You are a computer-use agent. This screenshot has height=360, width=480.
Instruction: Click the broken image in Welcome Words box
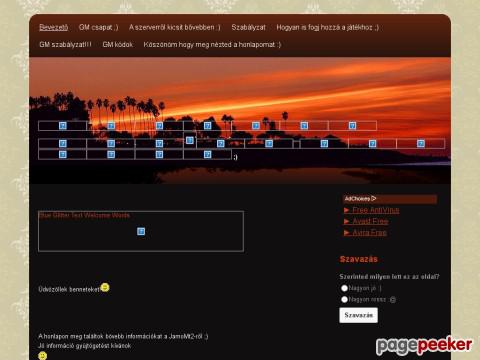[x=141, y=231]
